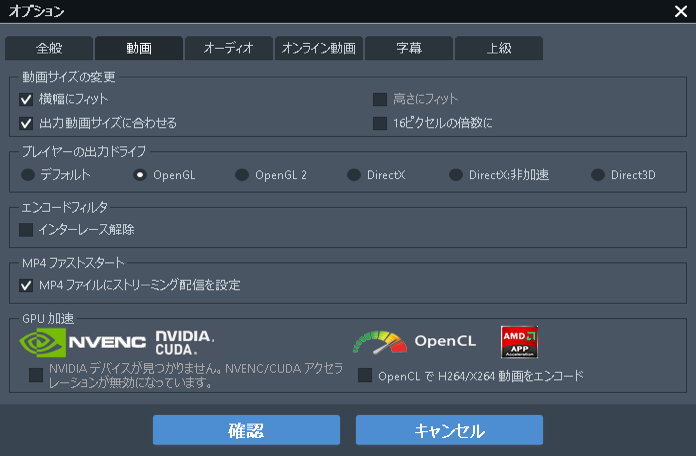Click the キャンセル button

coord(449,431)
